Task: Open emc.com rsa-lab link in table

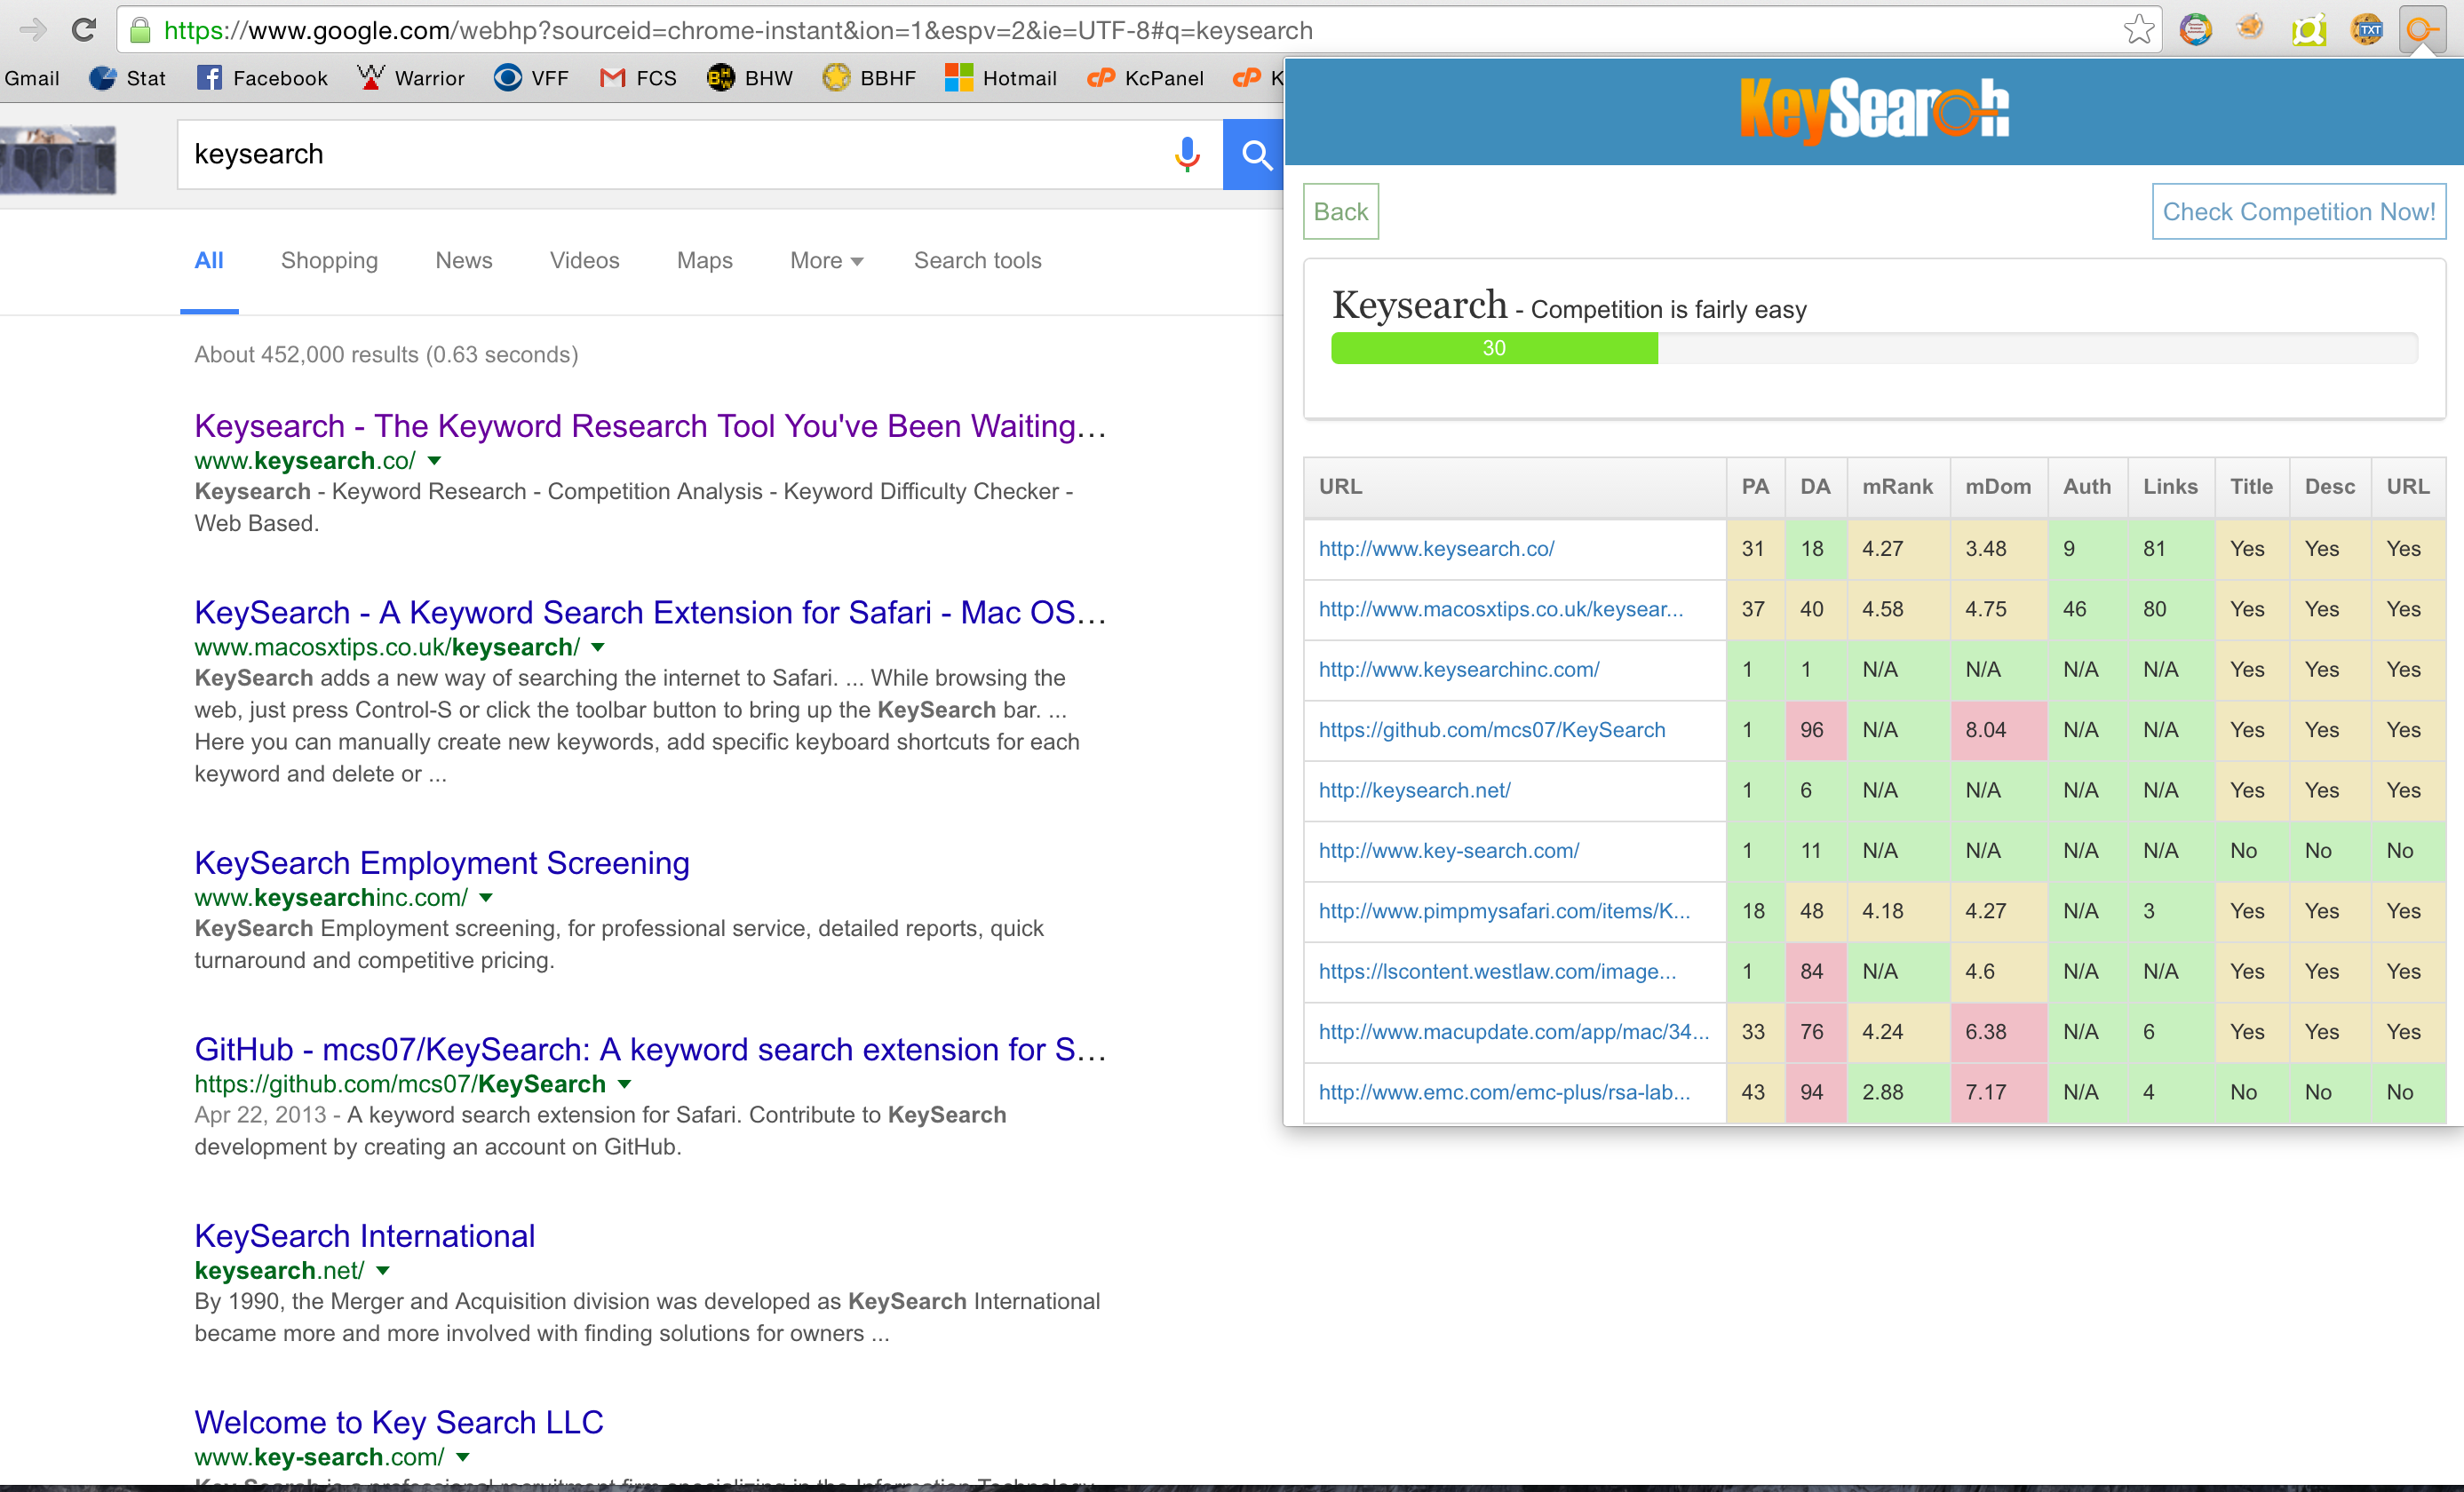Action: pos(1504,1092)
